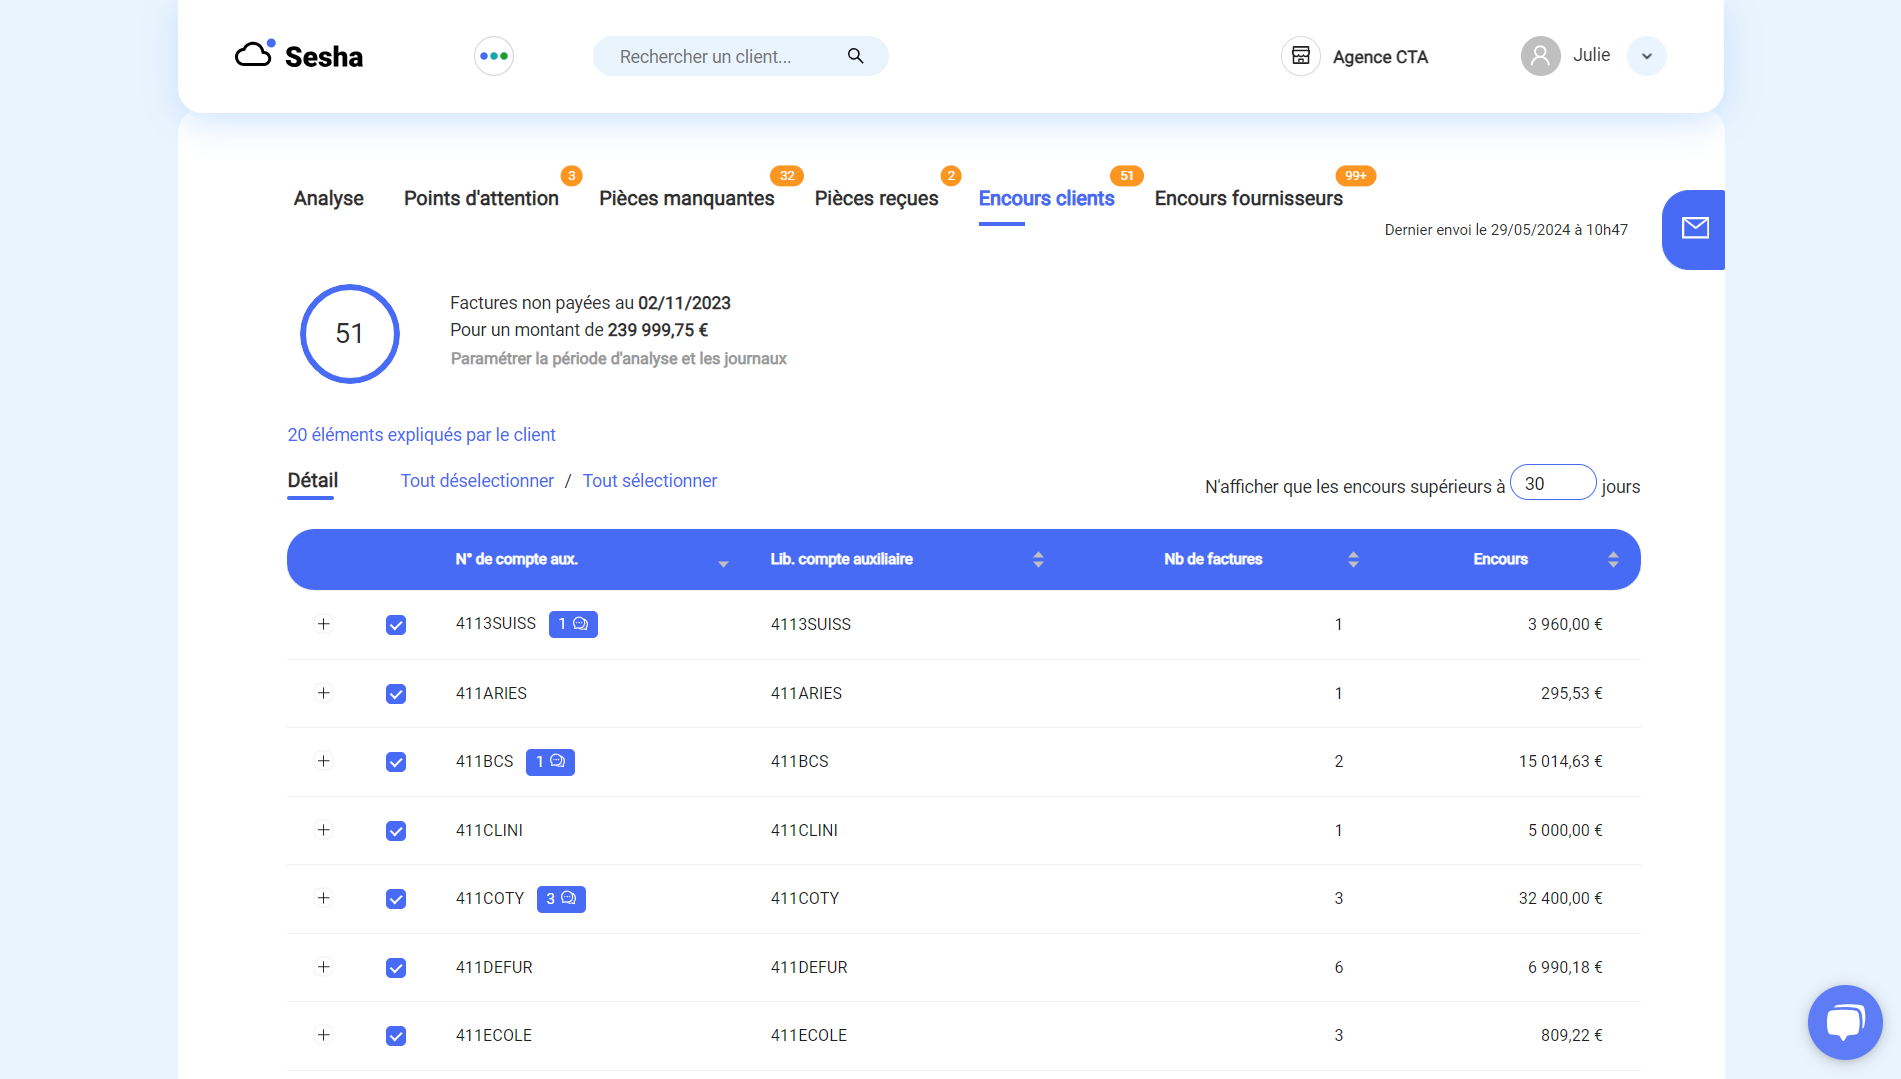Uncheck the 411ARIES checkbox
1901x1079 pixels.
(396, 694)
